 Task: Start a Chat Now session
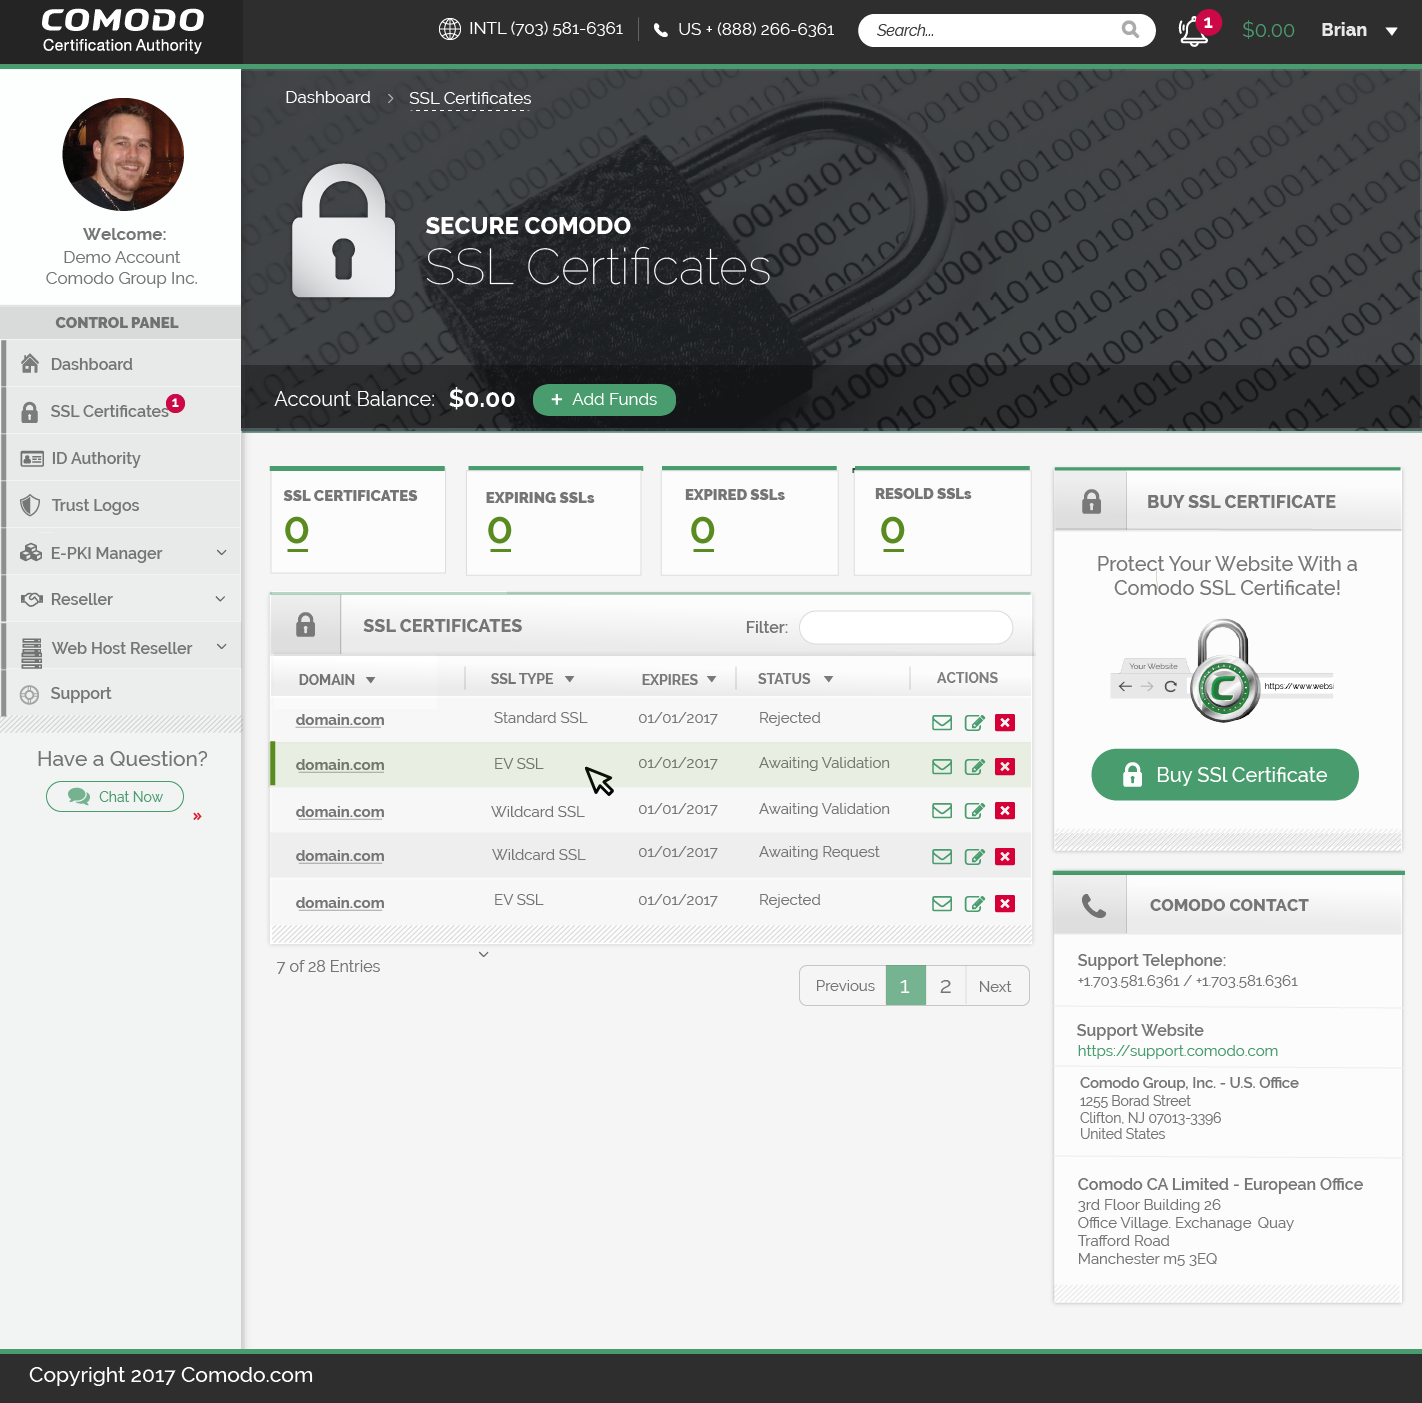[x=115, y=797]
